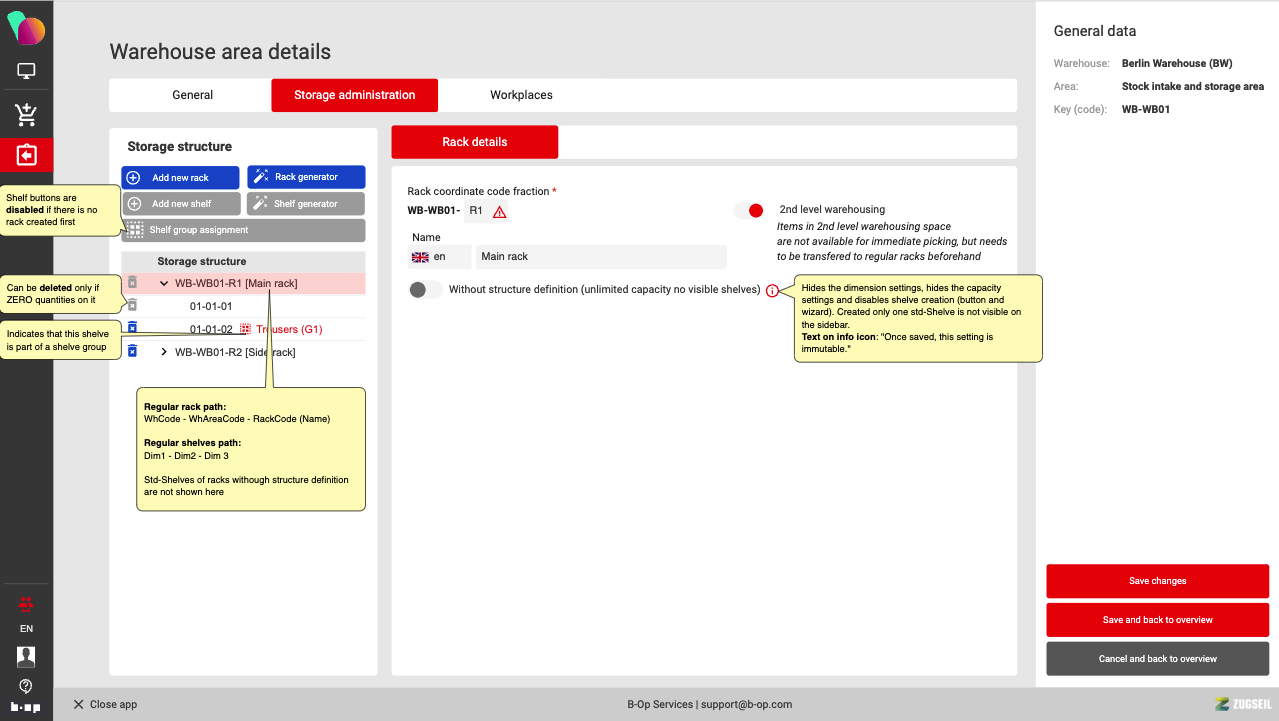Click the shopping cart add icon
The width and height of the screenshot is (1279, 721).
pyautogui.click(x=26, y=115)
